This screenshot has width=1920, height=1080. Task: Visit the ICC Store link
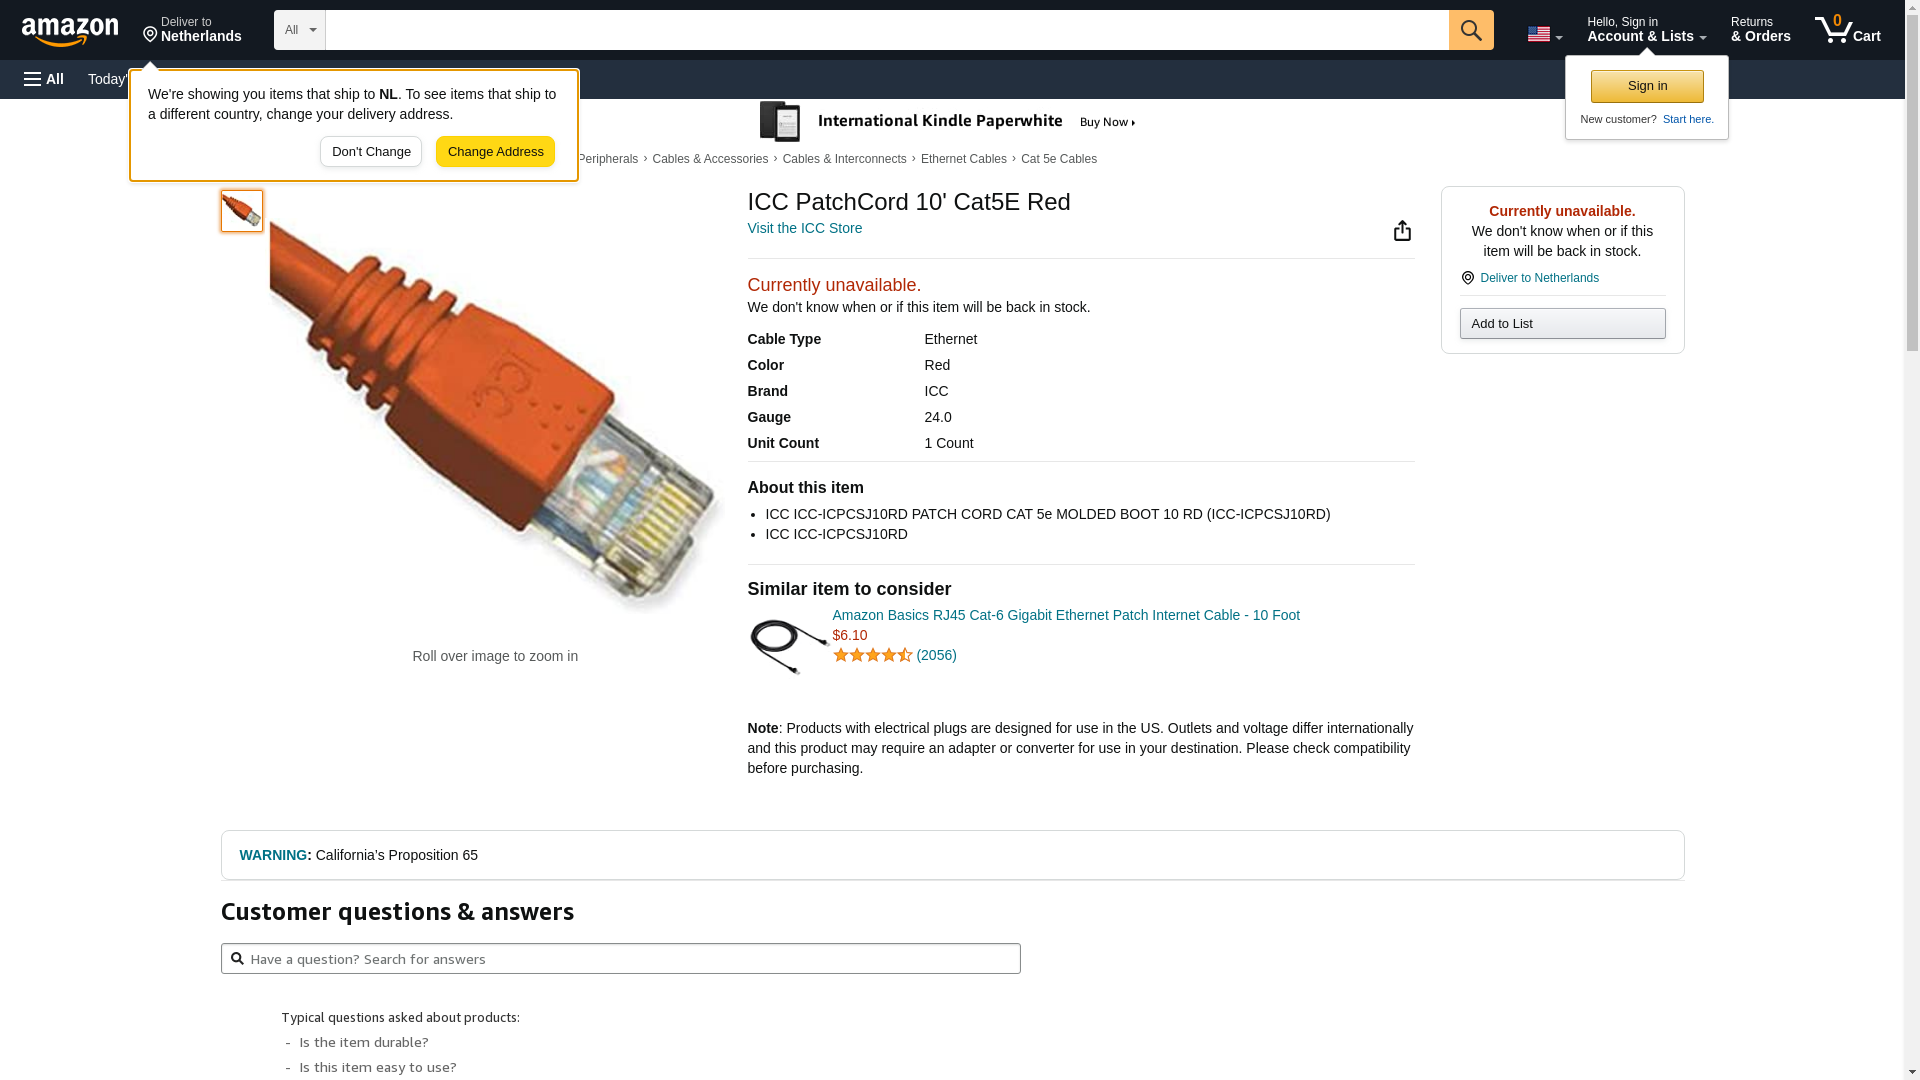pyautogui.click(x=804, y=228)
